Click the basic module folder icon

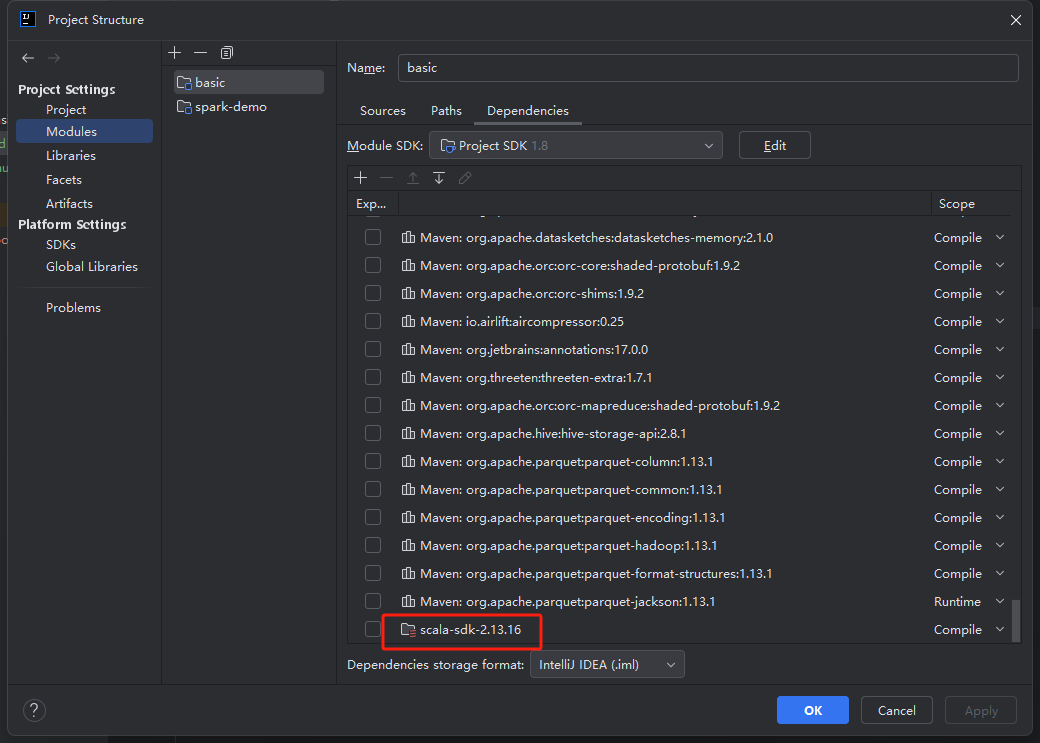pos(184,83)
